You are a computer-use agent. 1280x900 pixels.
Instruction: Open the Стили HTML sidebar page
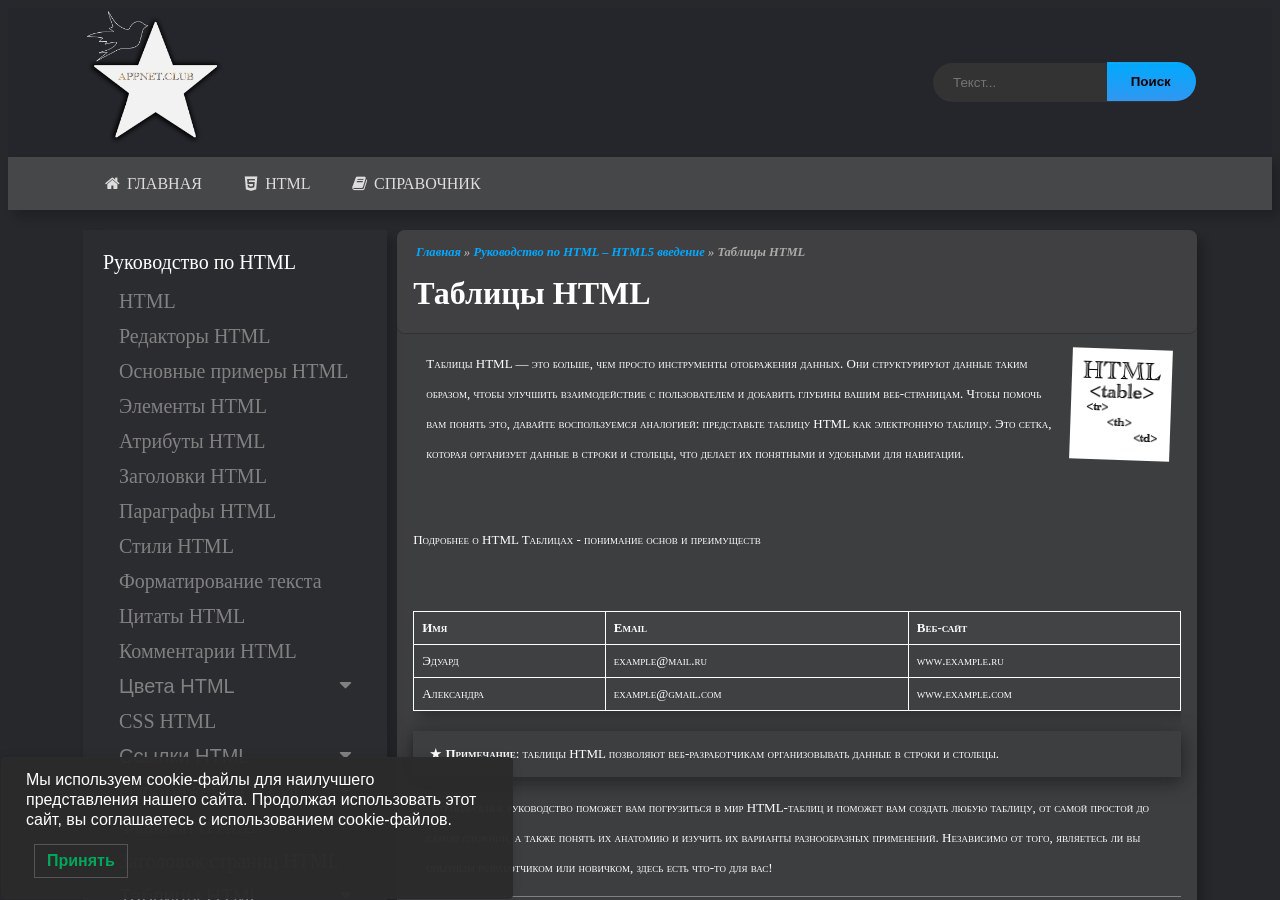click(x=176, y=546)
